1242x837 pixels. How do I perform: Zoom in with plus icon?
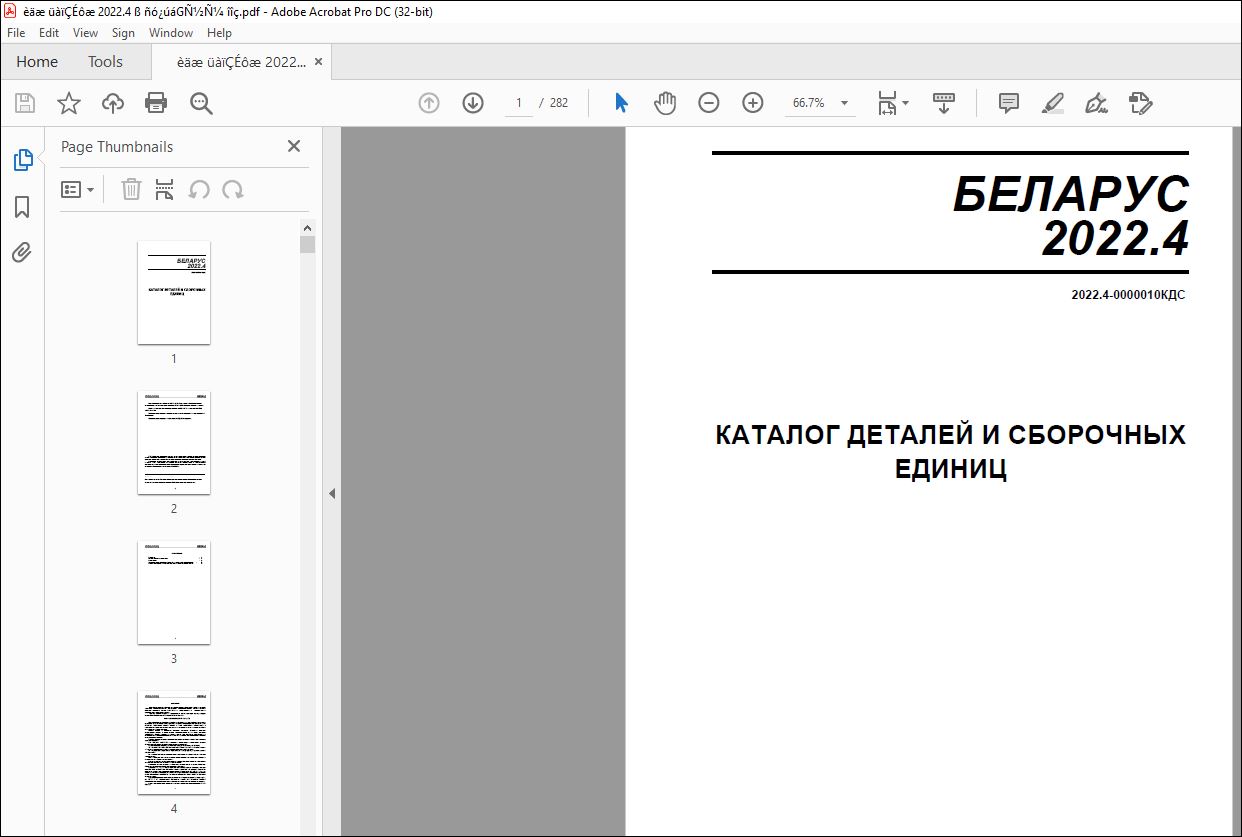753,103
